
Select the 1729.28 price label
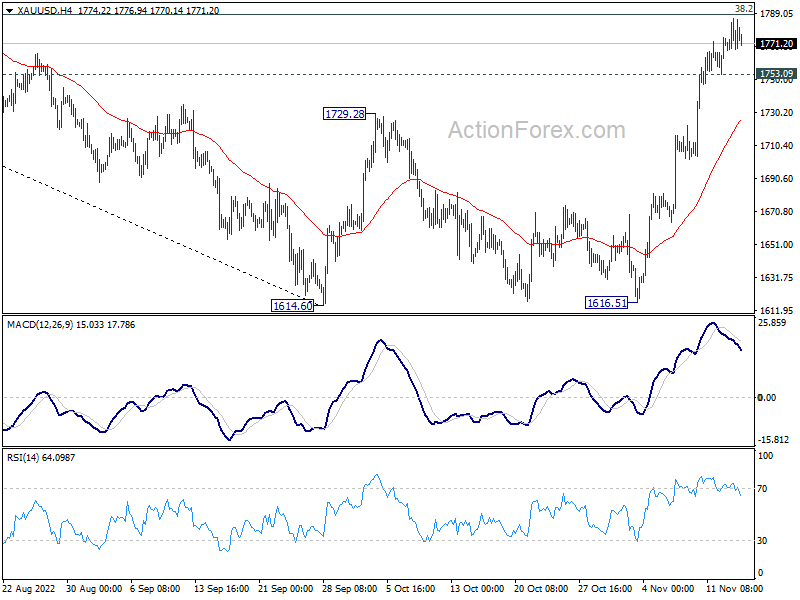pos(345,114)
